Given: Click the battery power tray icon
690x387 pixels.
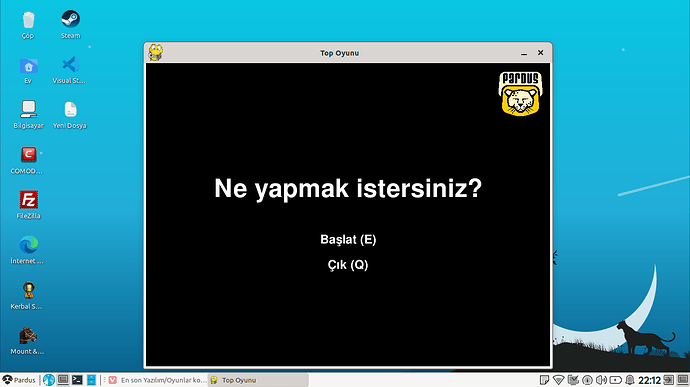Looking at the screenshot, I should coord(615,380).
